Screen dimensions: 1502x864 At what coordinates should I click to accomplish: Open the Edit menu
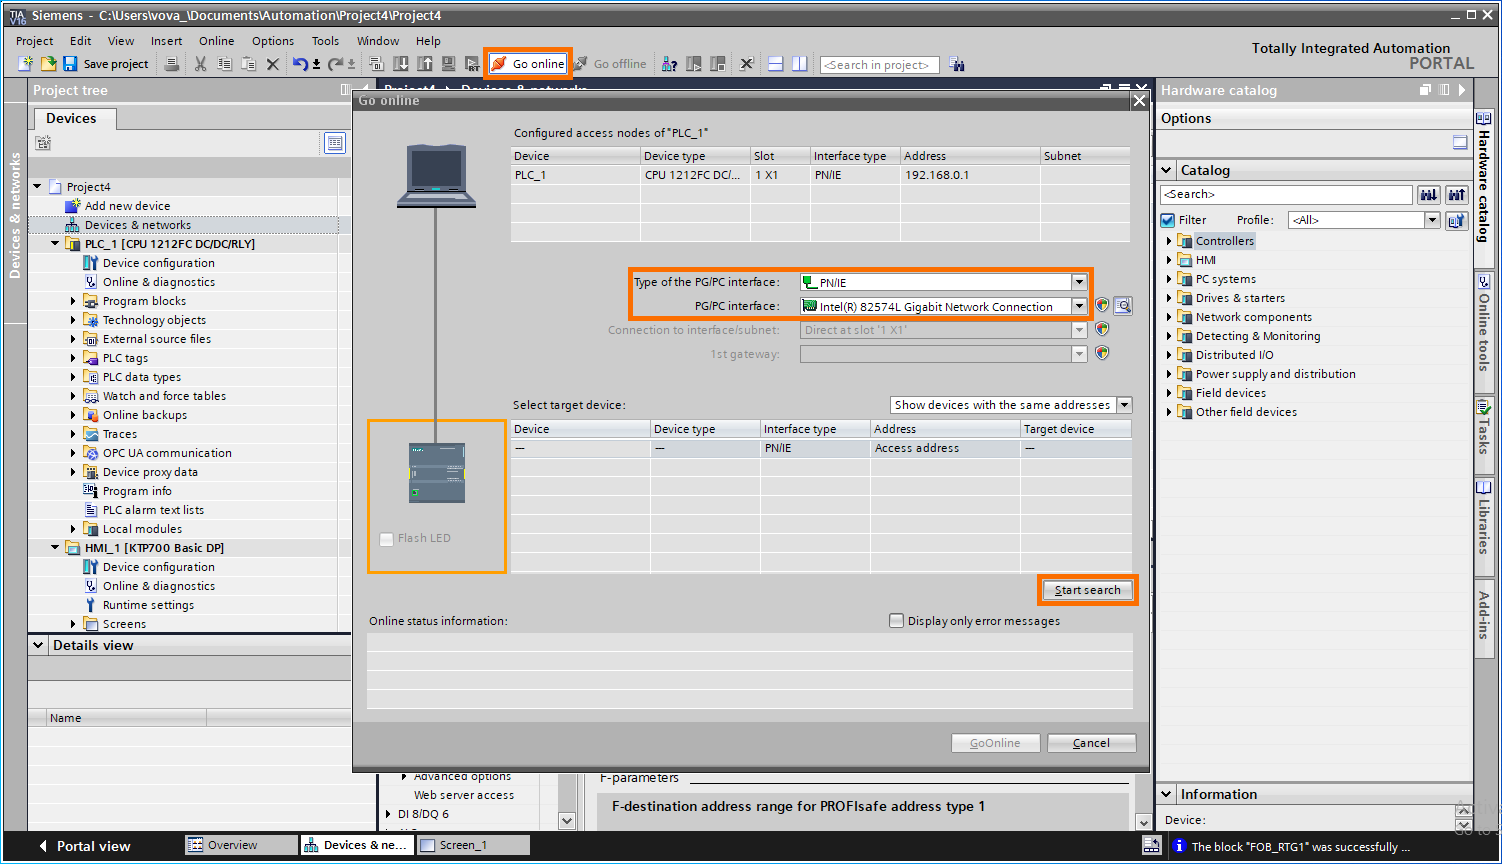click(80, 41)
